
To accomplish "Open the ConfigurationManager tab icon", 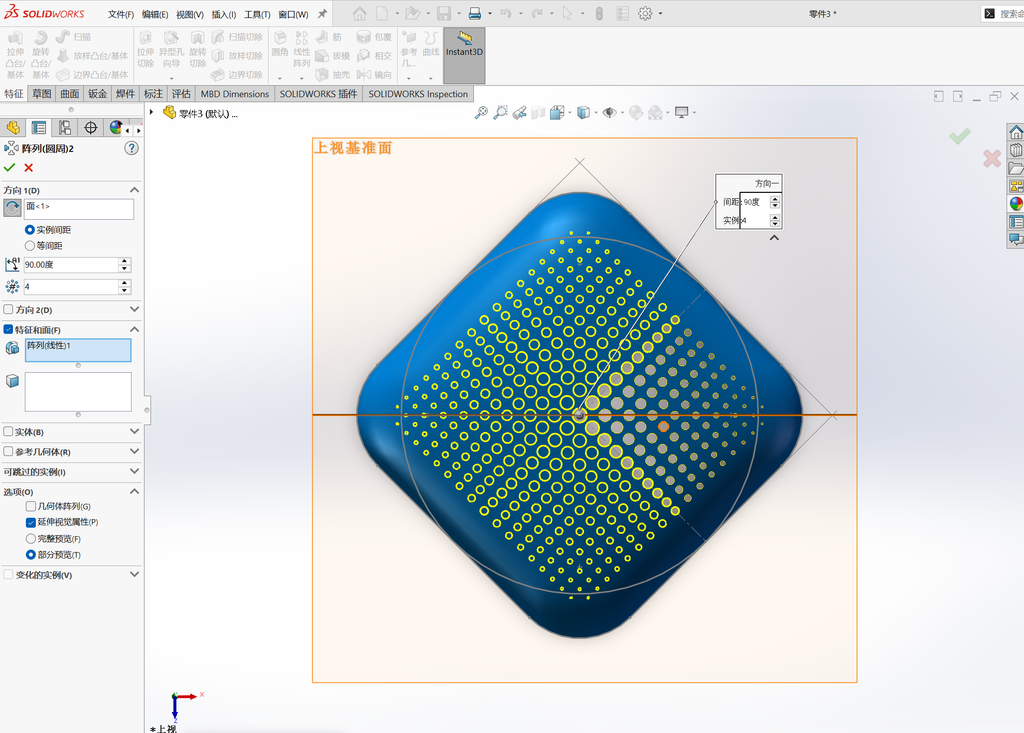I will pyautogui.click(x=65, y=127).
